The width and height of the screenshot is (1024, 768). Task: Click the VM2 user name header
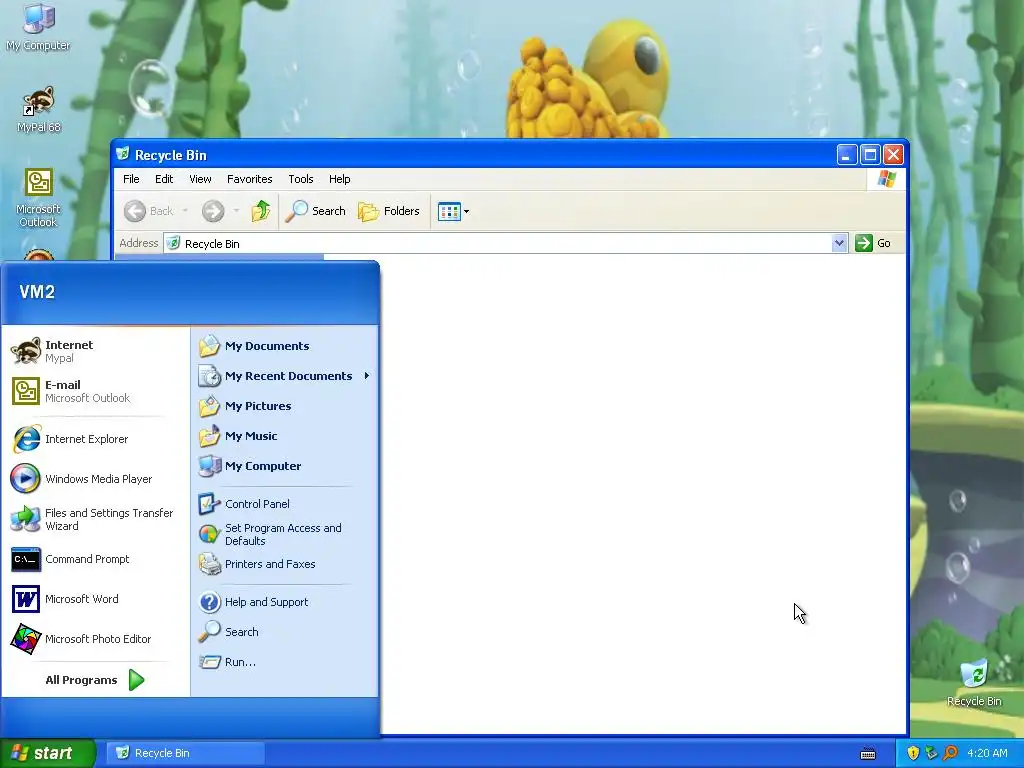pyautogui.click(x=37, y=292)
